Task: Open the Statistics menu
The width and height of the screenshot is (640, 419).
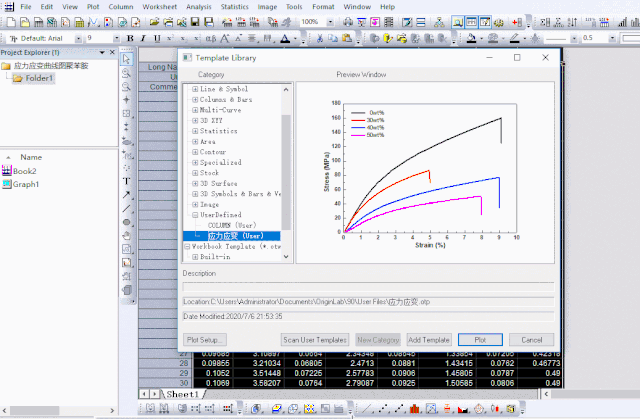Action: (x=234, y=7)
